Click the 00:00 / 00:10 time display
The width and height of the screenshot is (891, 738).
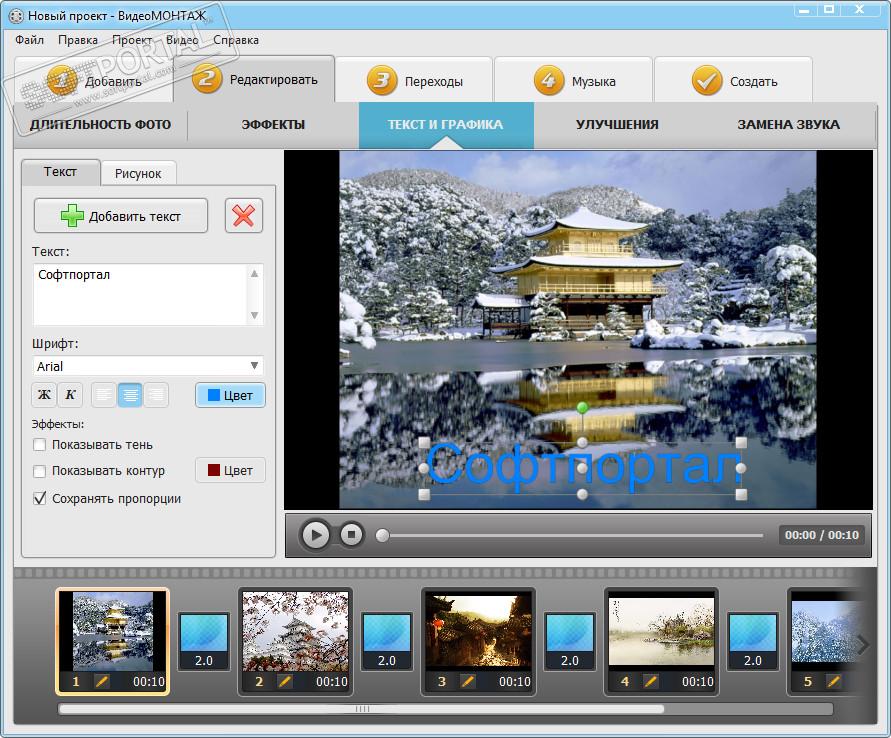[822, 535]
